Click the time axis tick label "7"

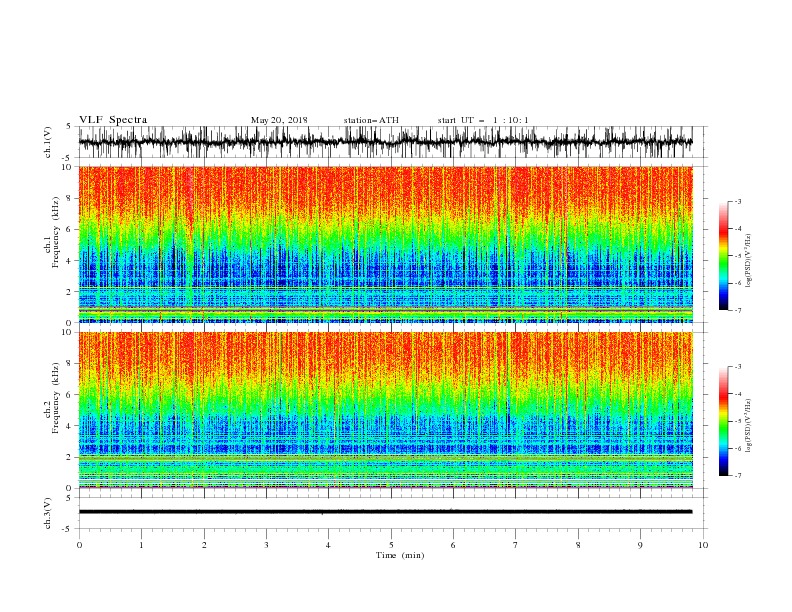[516, 545]
